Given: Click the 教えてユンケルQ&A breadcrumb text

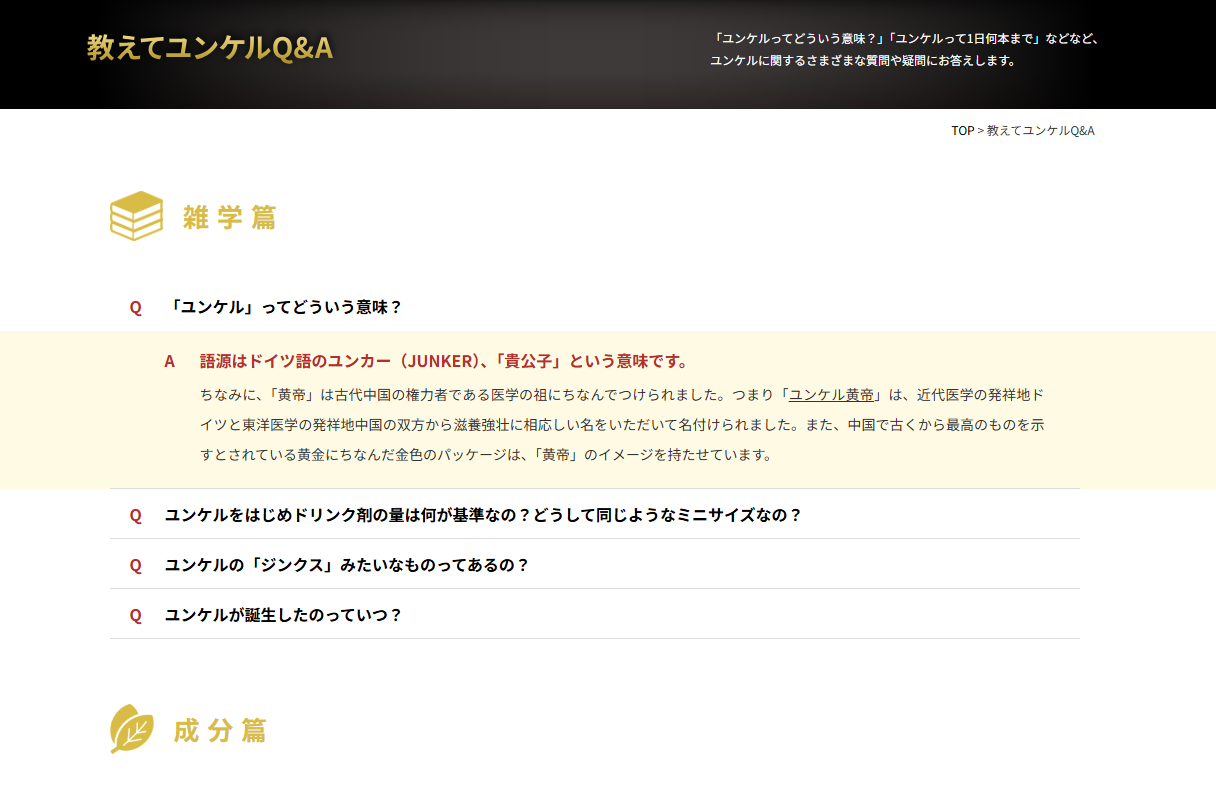Looking at the screenshot, I should click(x=1040, y=131).
